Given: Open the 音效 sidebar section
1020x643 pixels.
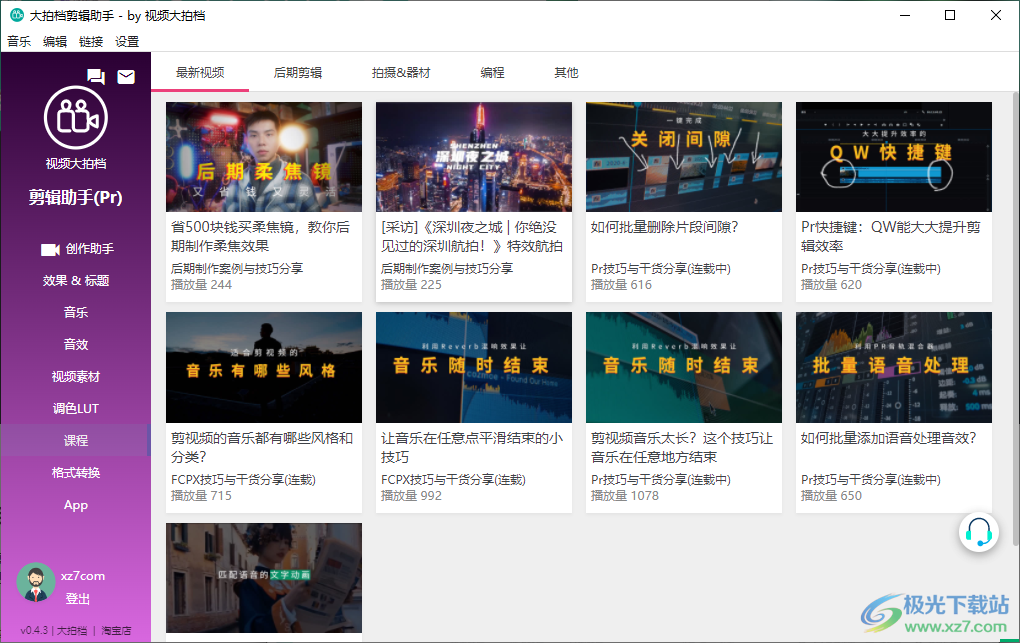Looking at the screenshot, I should tap(75, 344).
